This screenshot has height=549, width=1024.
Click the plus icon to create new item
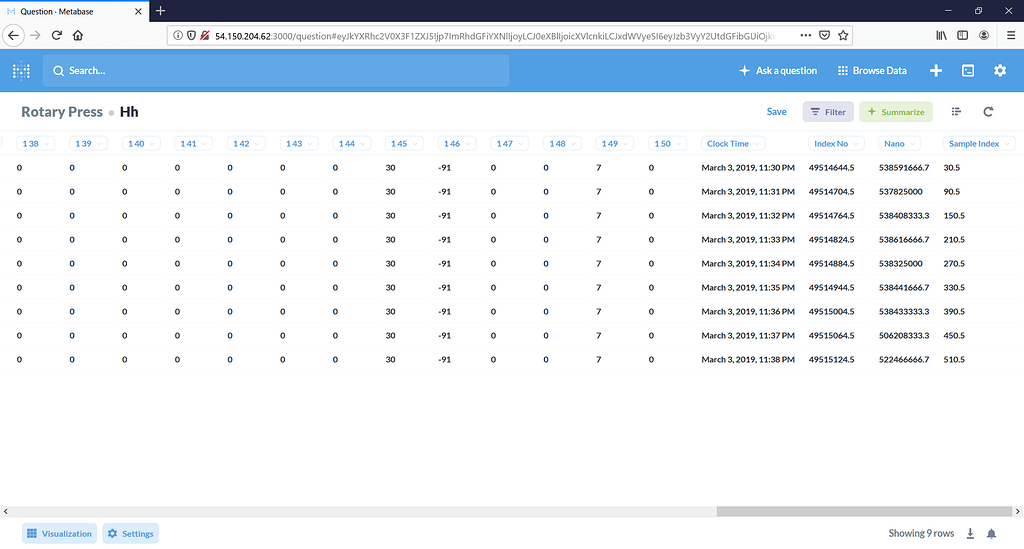[936, 71]
